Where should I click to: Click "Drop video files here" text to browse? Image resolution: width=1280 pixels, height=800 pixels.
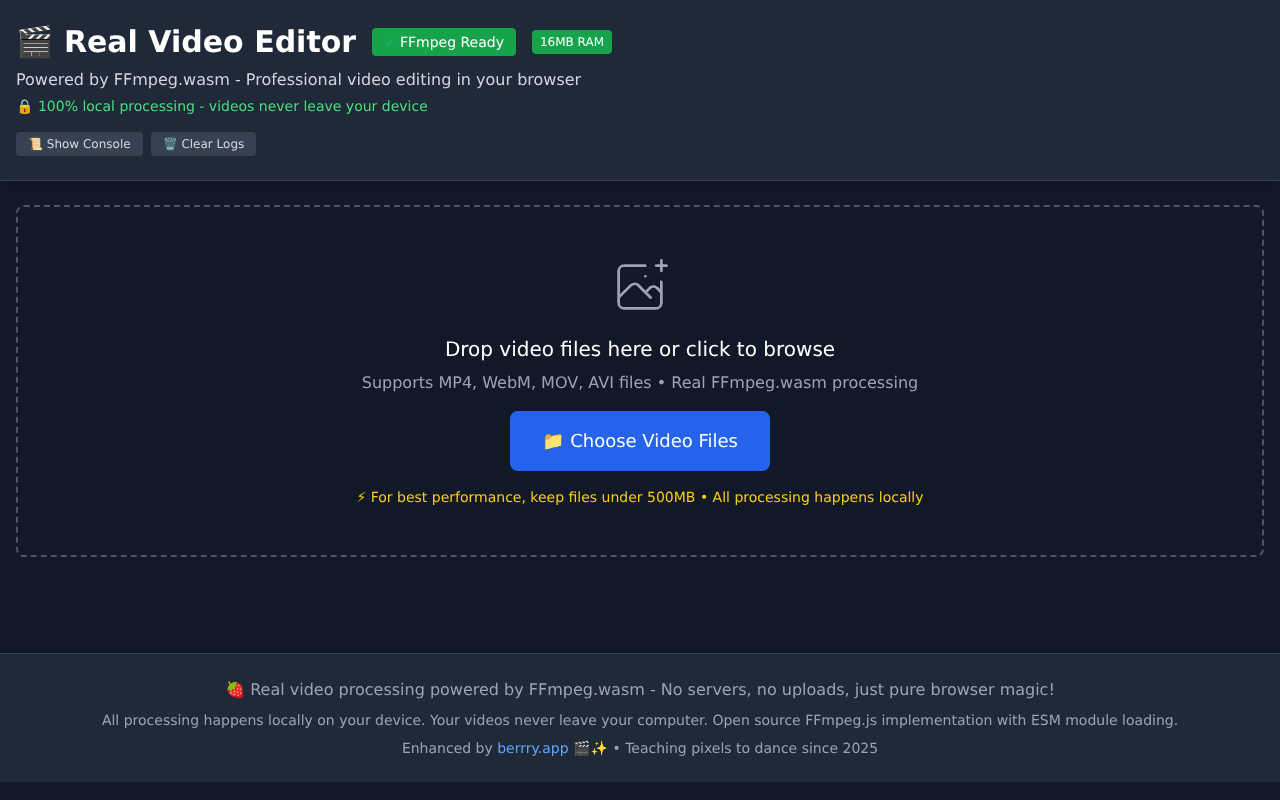point(639,349)
